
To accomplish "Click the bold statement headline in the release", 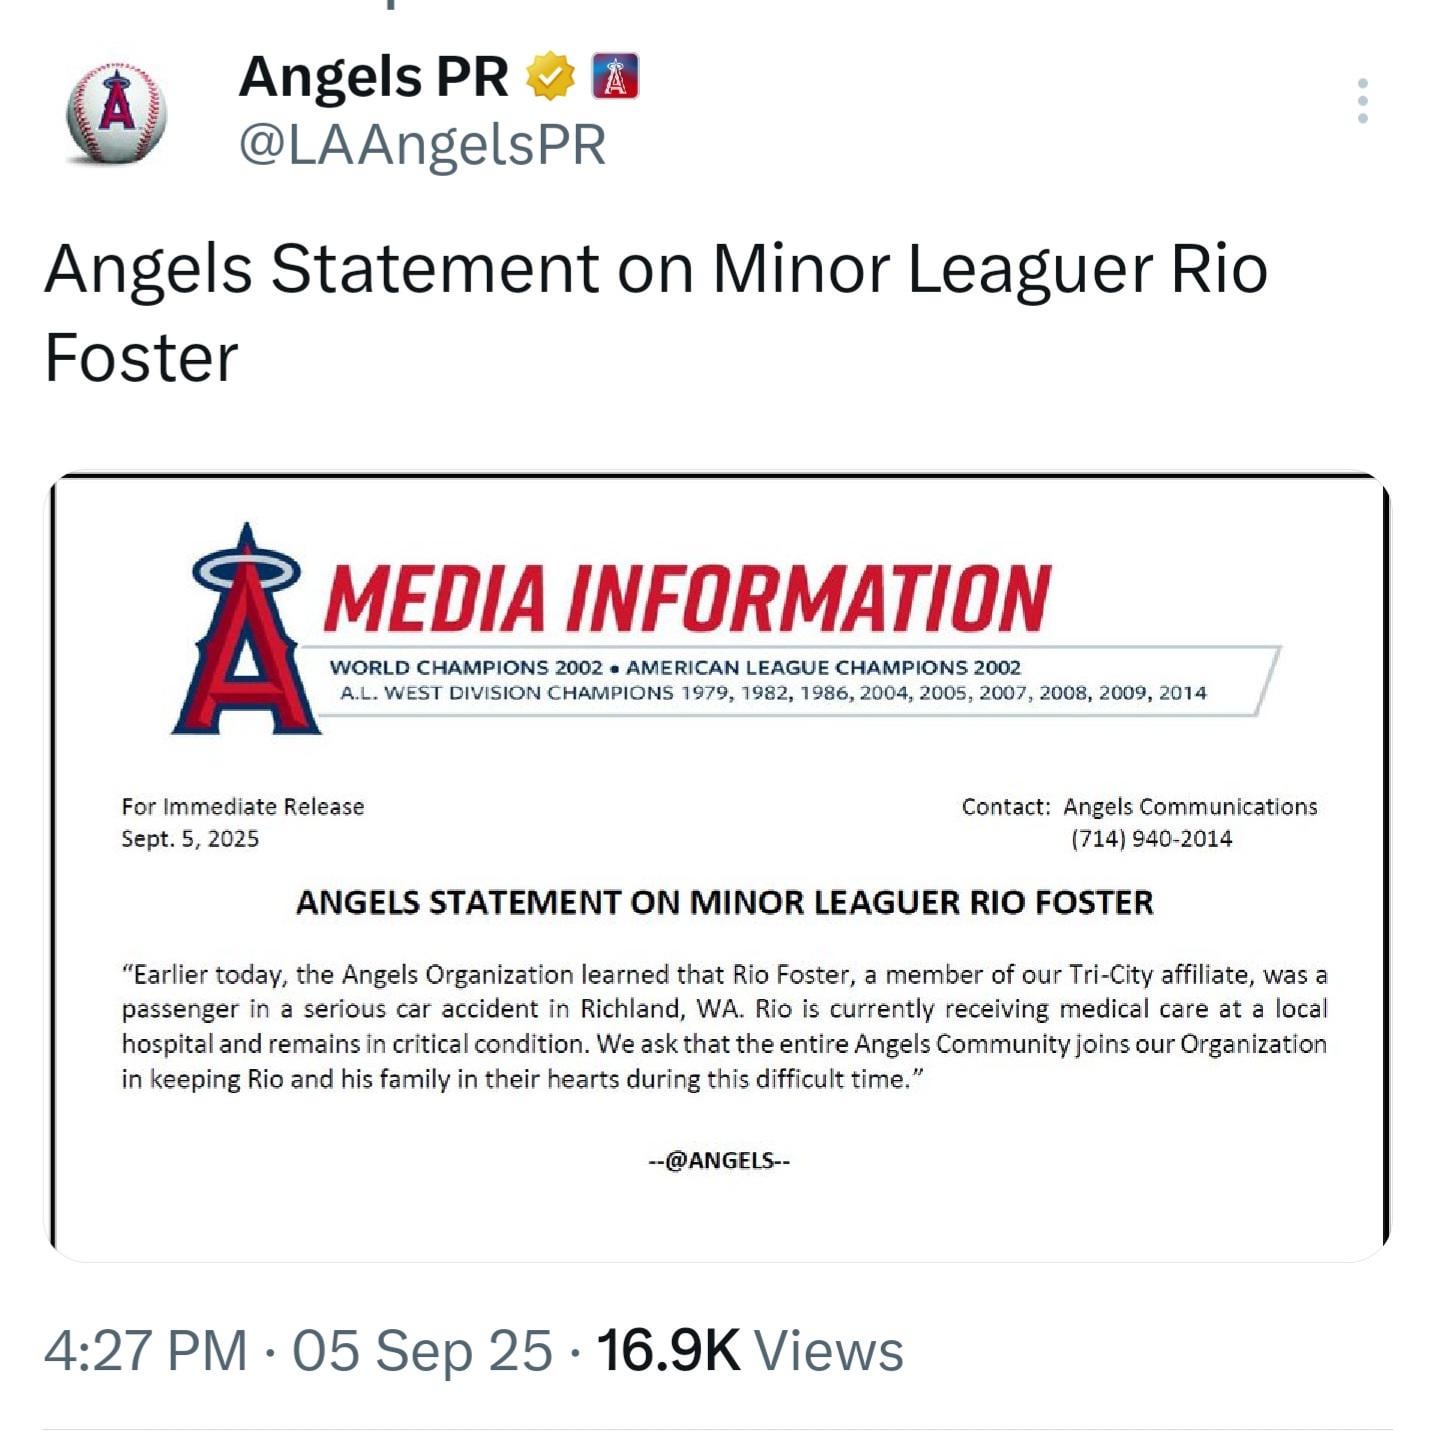I will (x=724, y=903).
